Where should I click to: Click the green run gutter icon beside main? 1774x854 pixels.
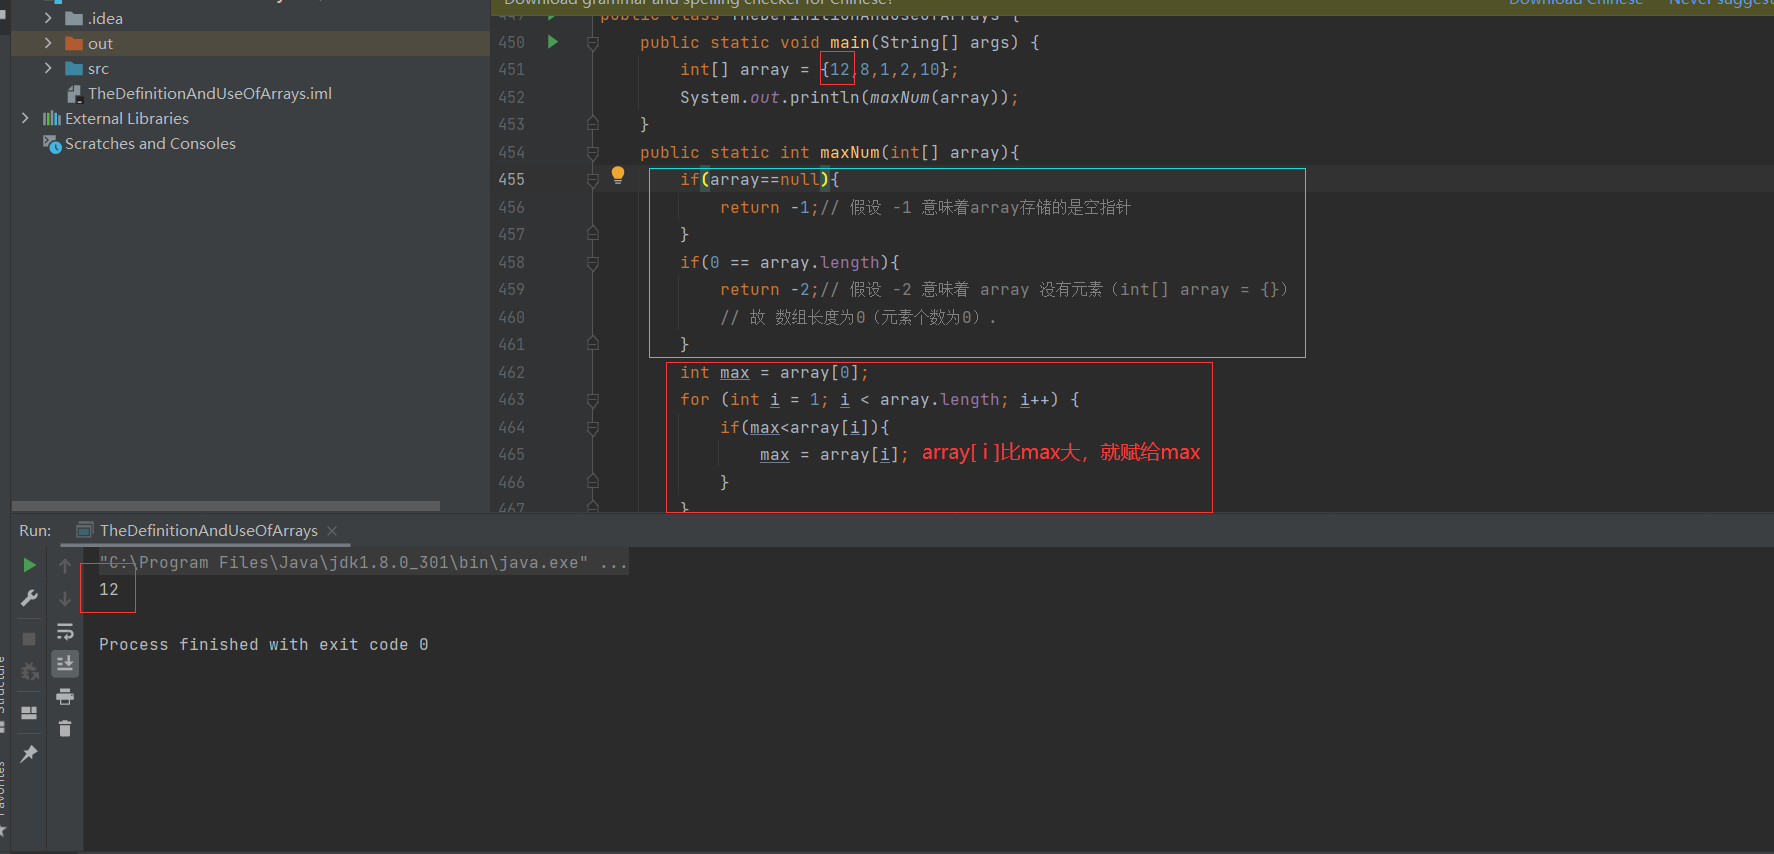(552, 42)
